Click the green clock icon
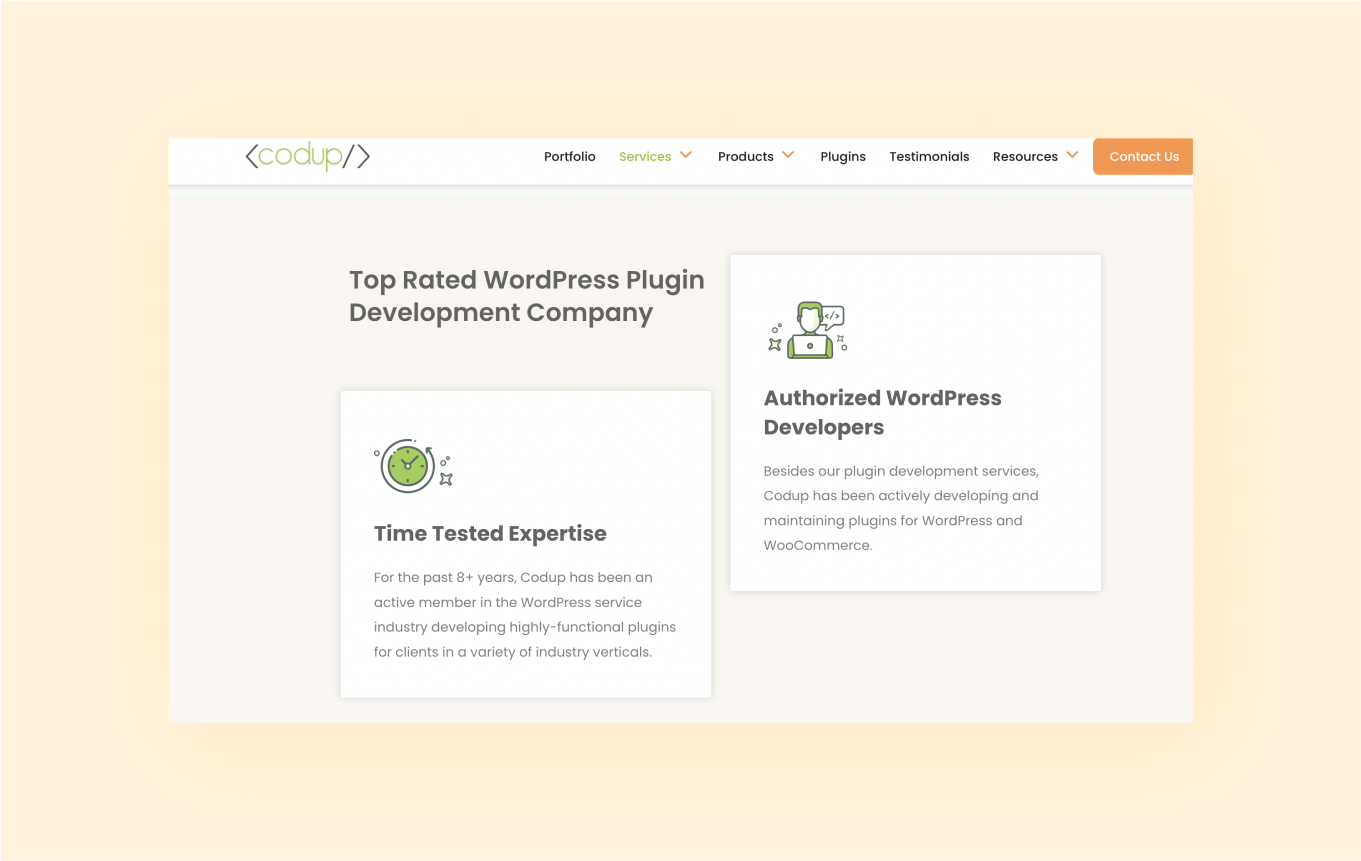 click(413, 465)
